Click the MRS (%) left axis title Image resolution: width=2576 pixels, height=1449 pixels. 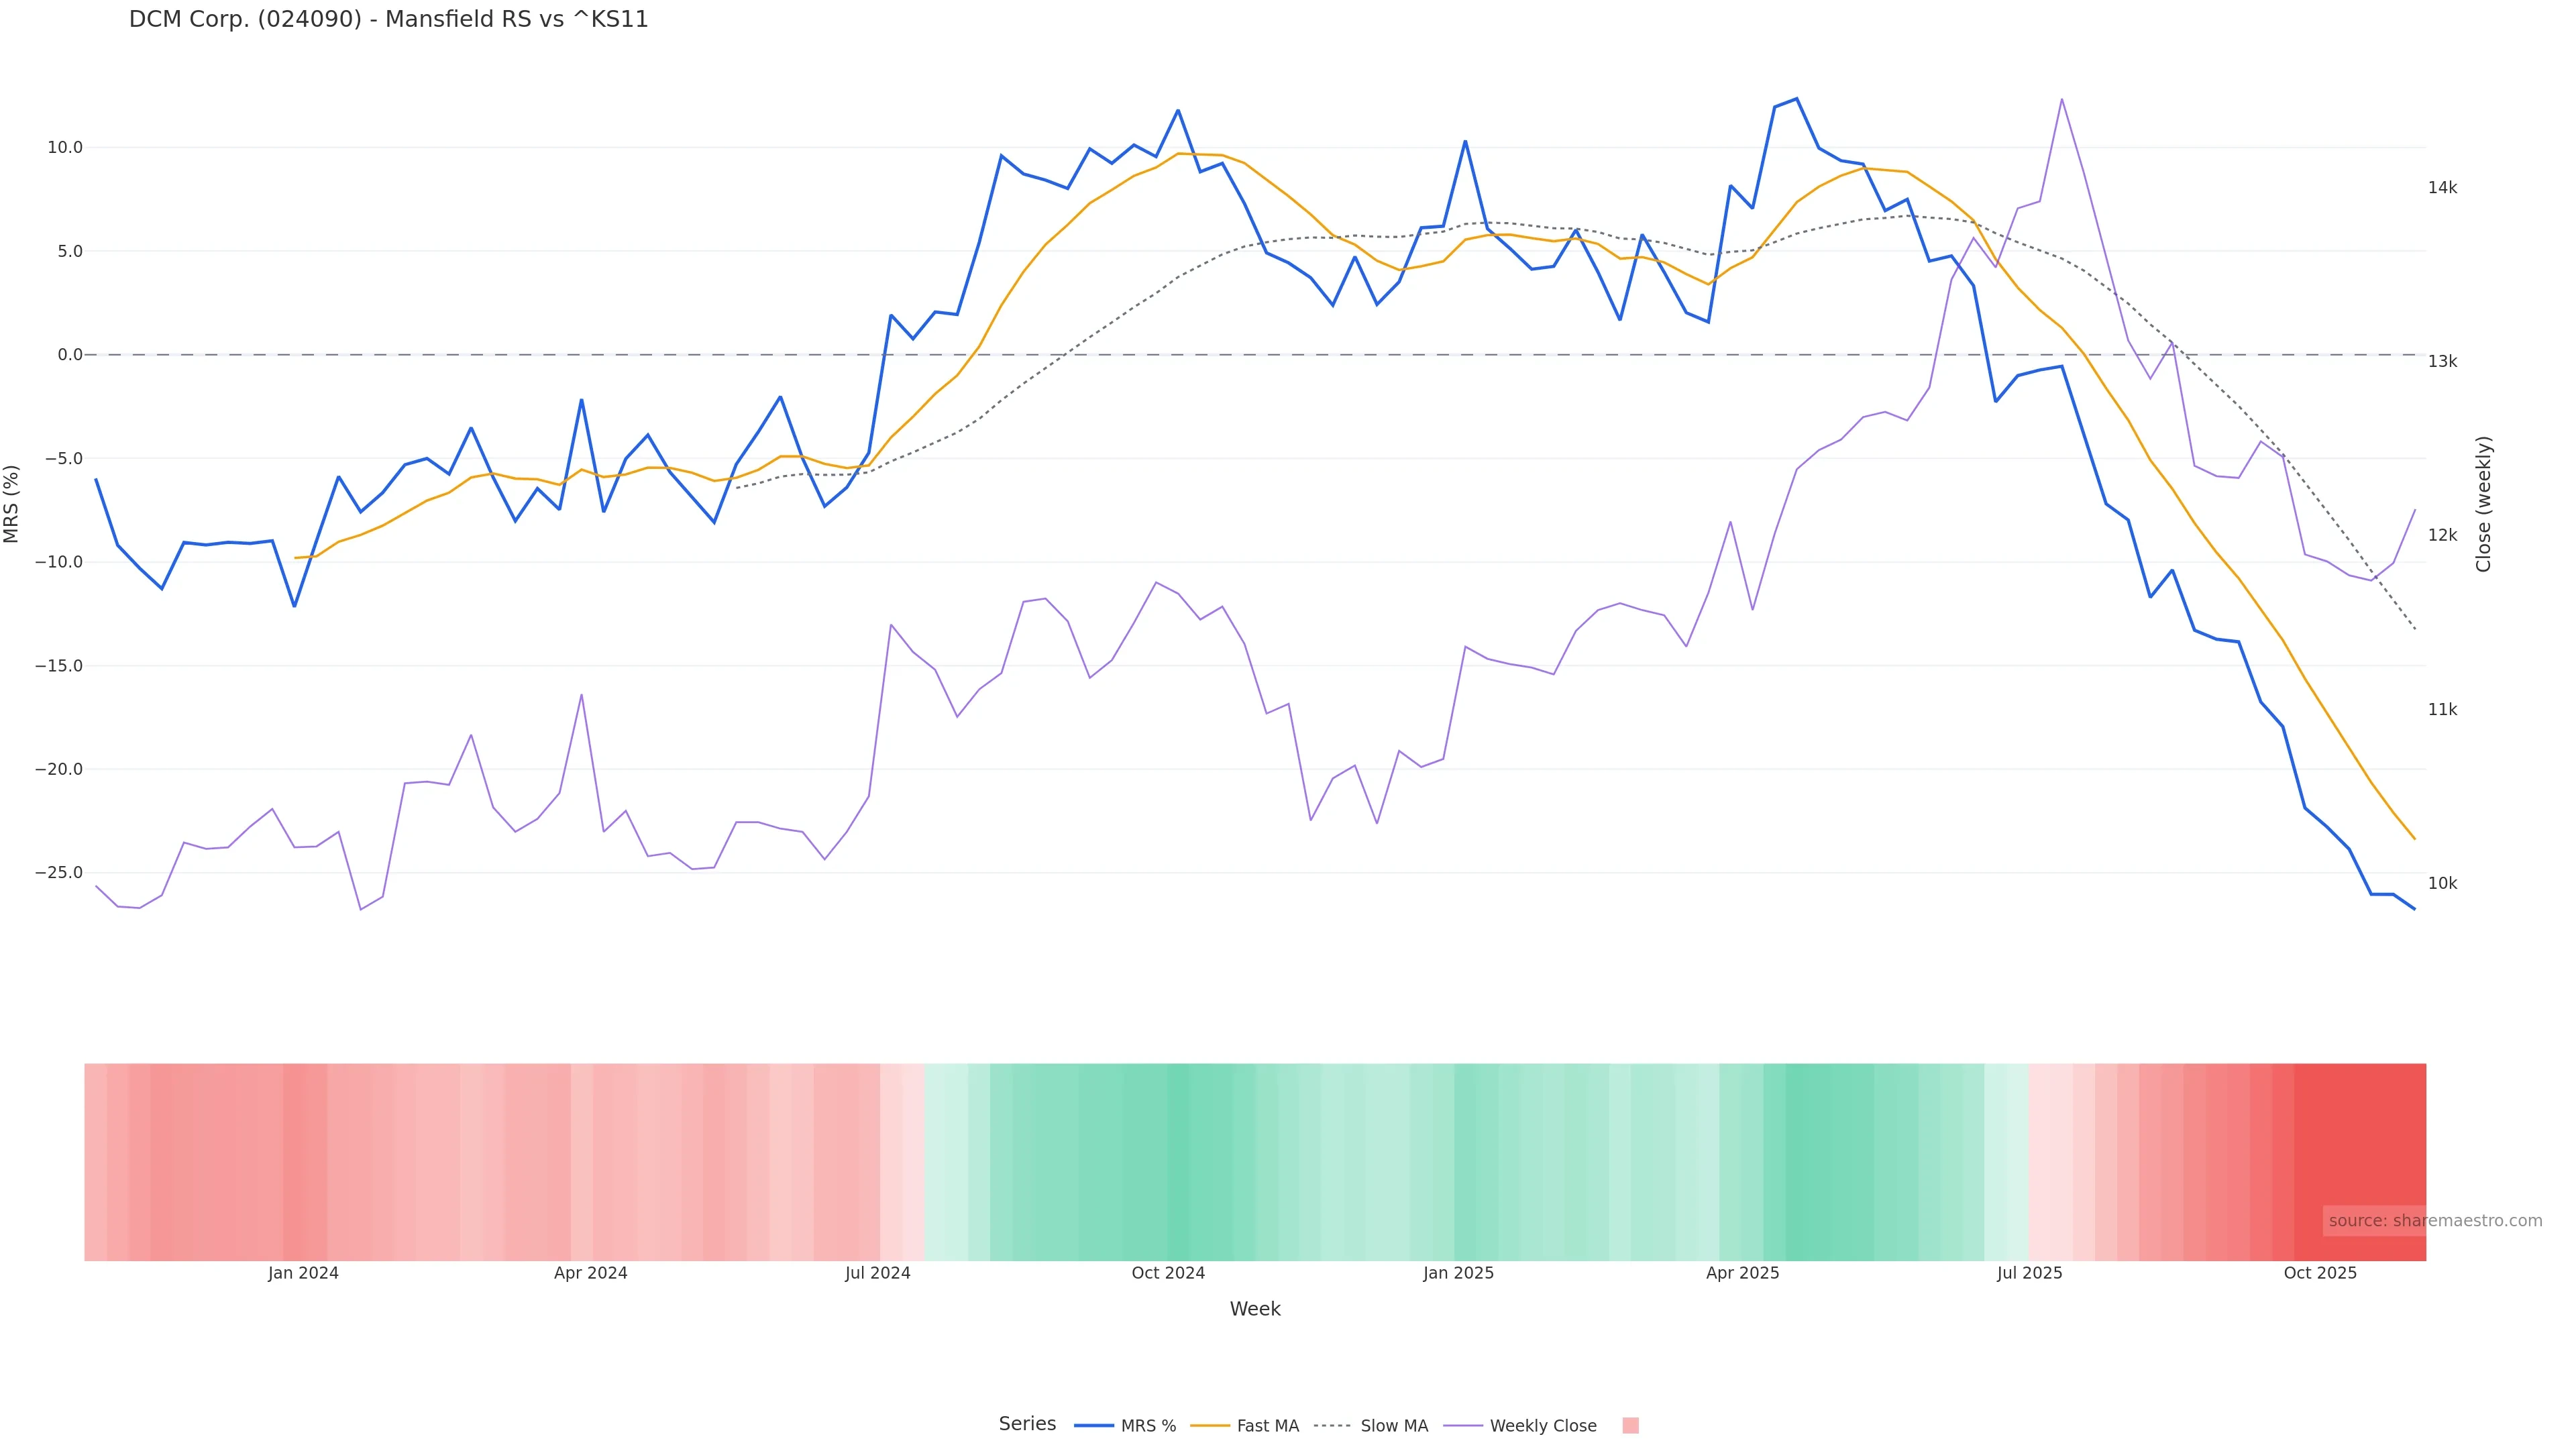pos(12,504)
